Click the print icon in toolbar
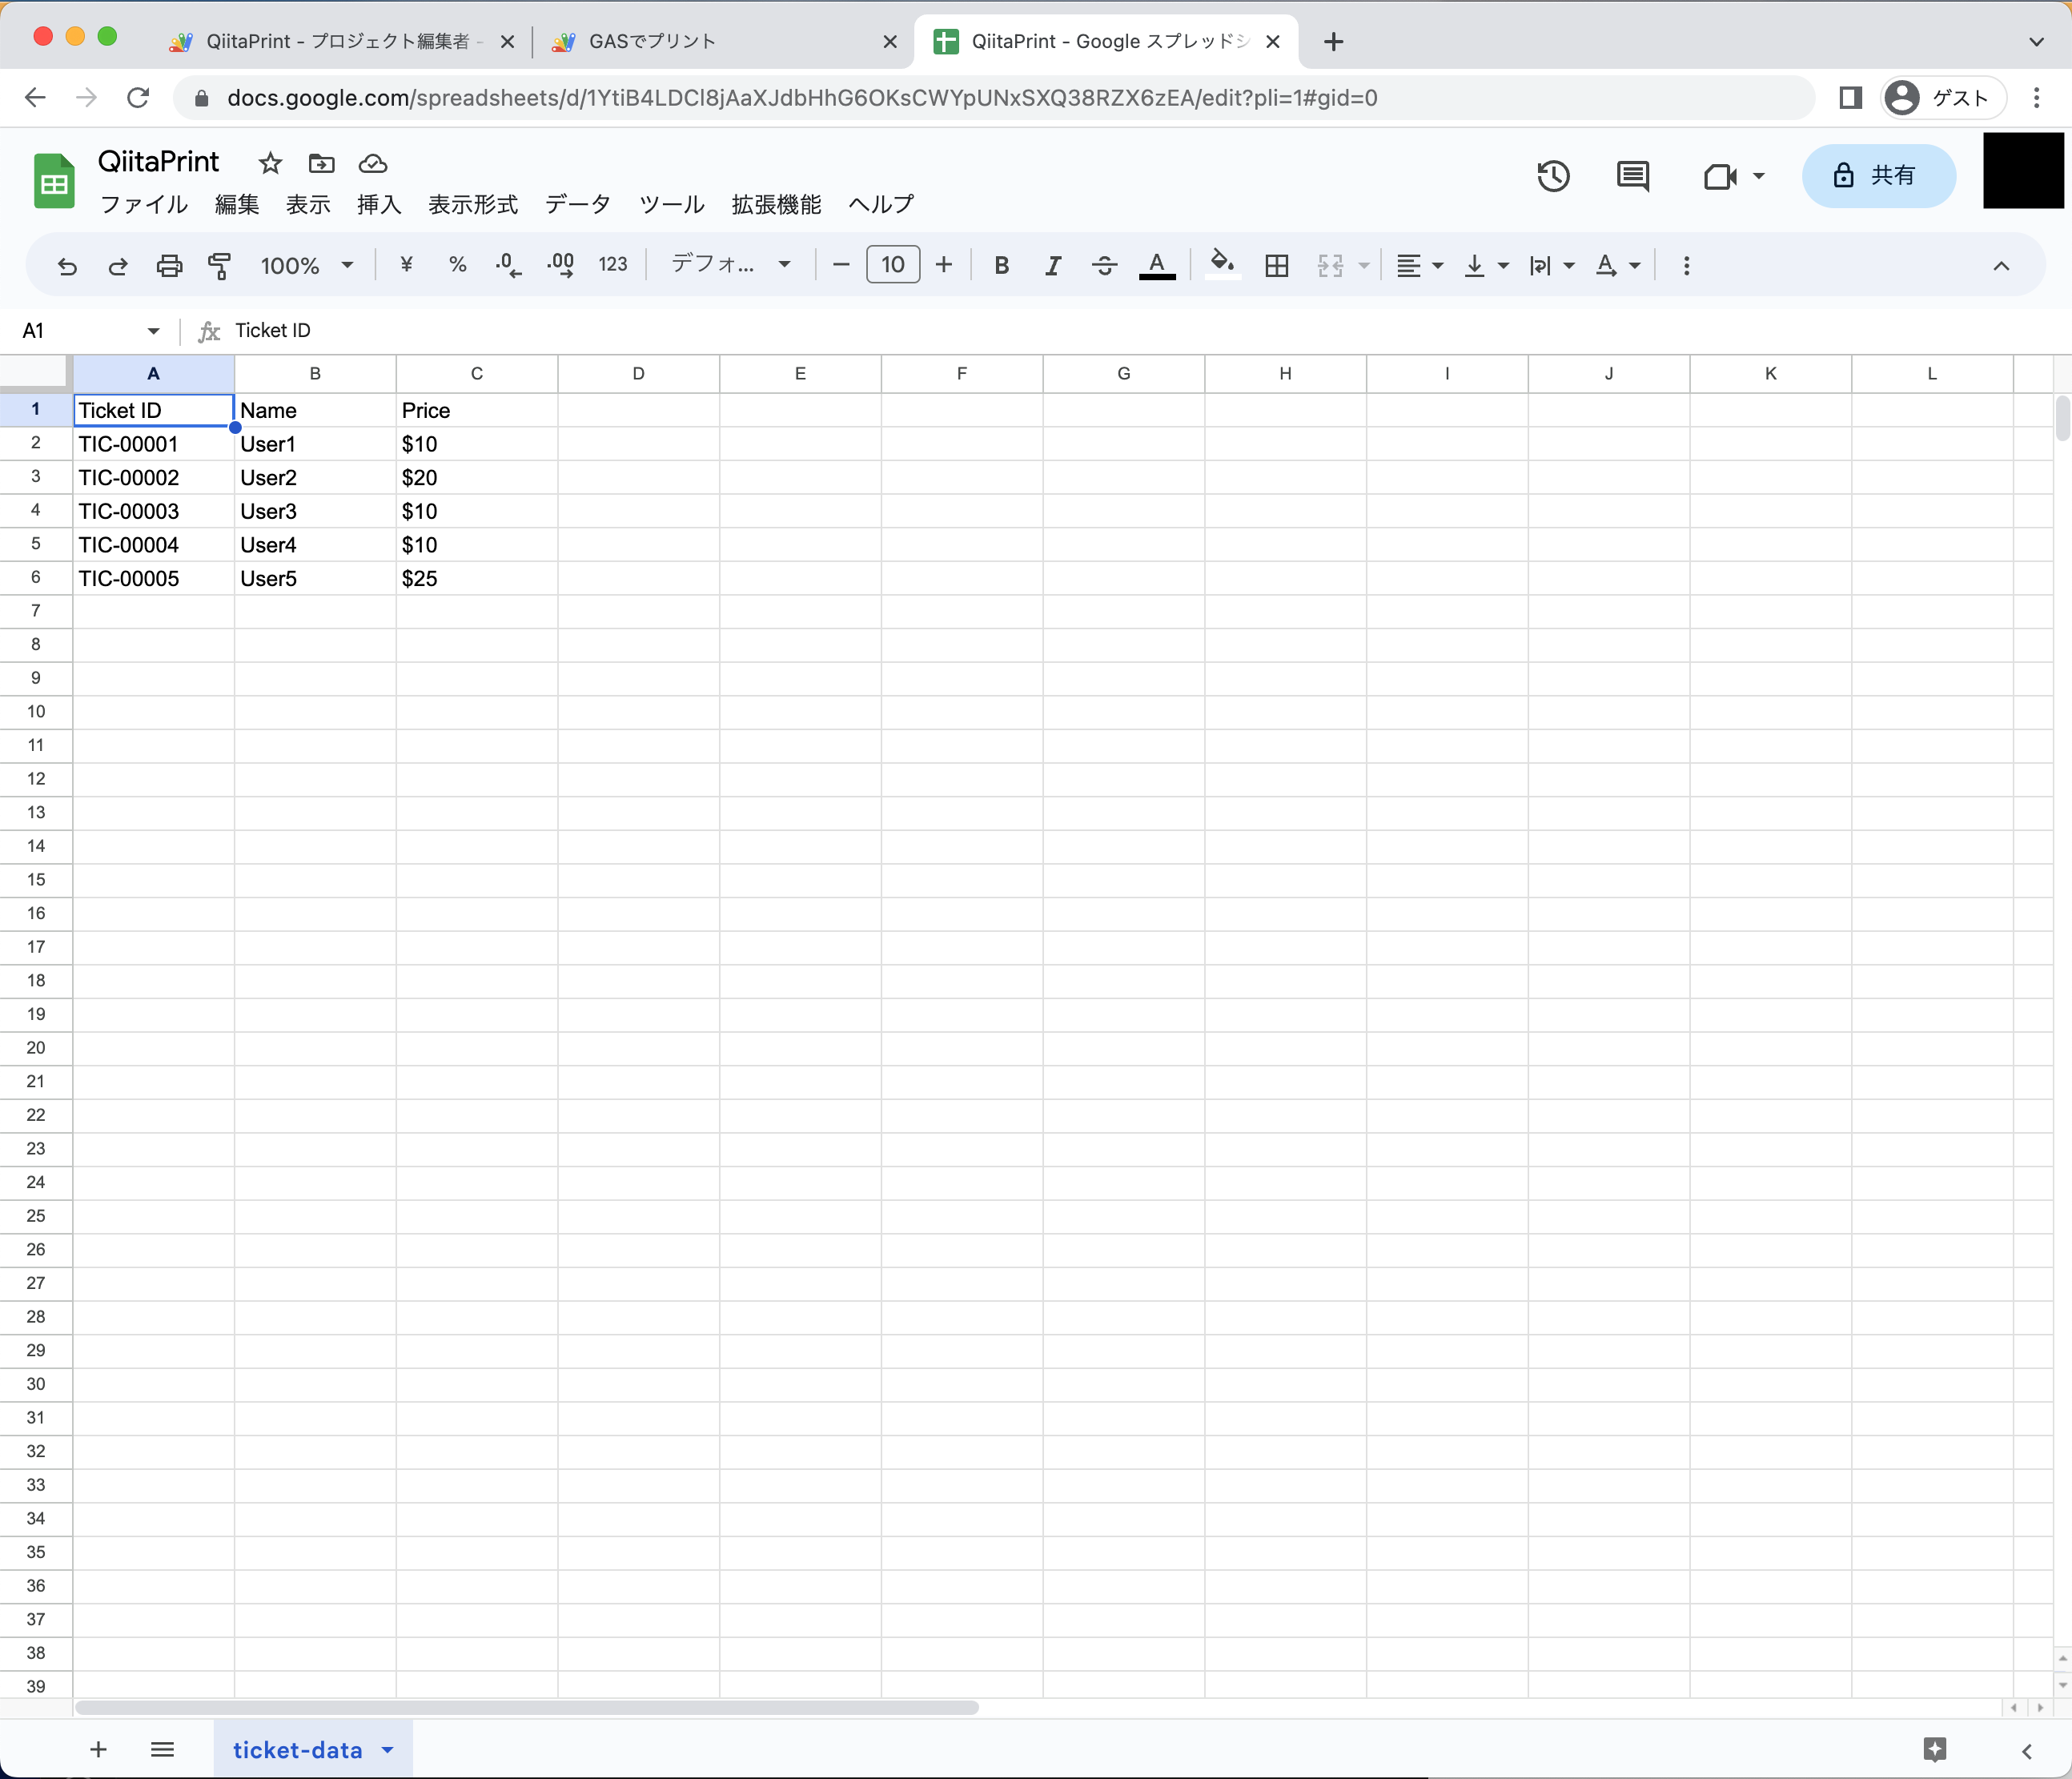The width and height of the screenshot is (2072, 1779). click(x=169, y=265)
